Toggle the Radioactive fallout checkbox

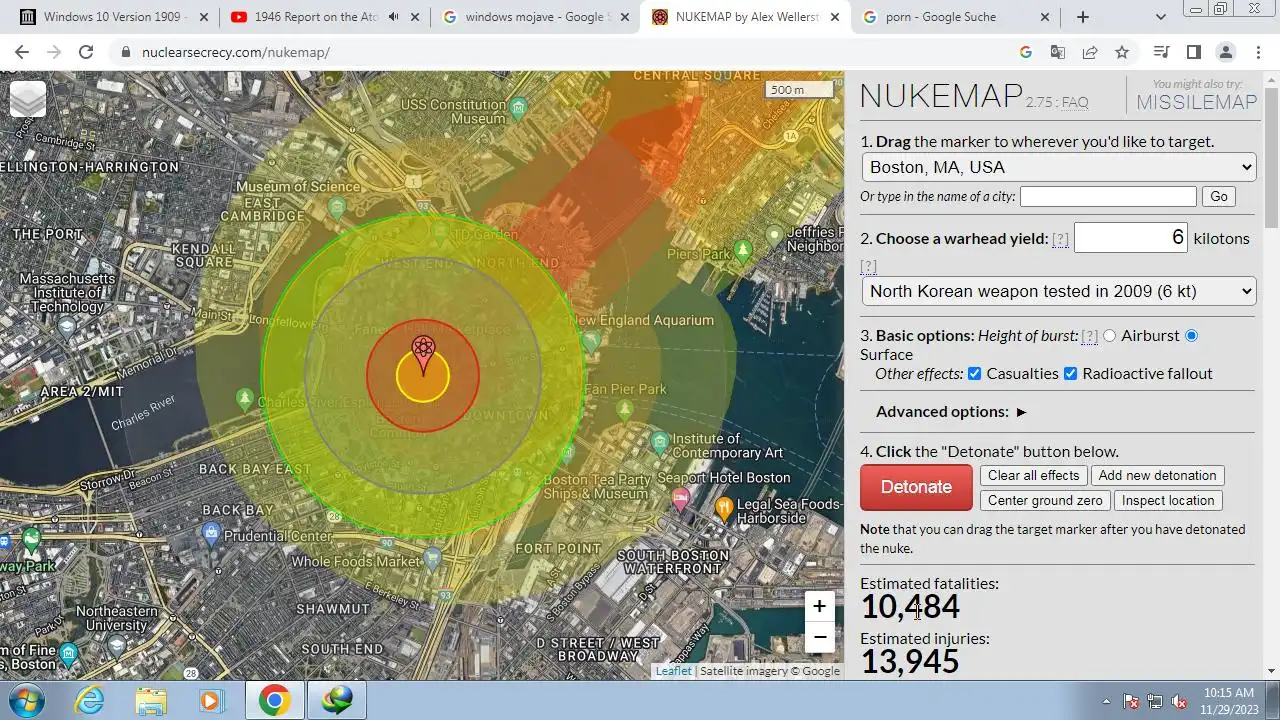[x=1070, y=374]
